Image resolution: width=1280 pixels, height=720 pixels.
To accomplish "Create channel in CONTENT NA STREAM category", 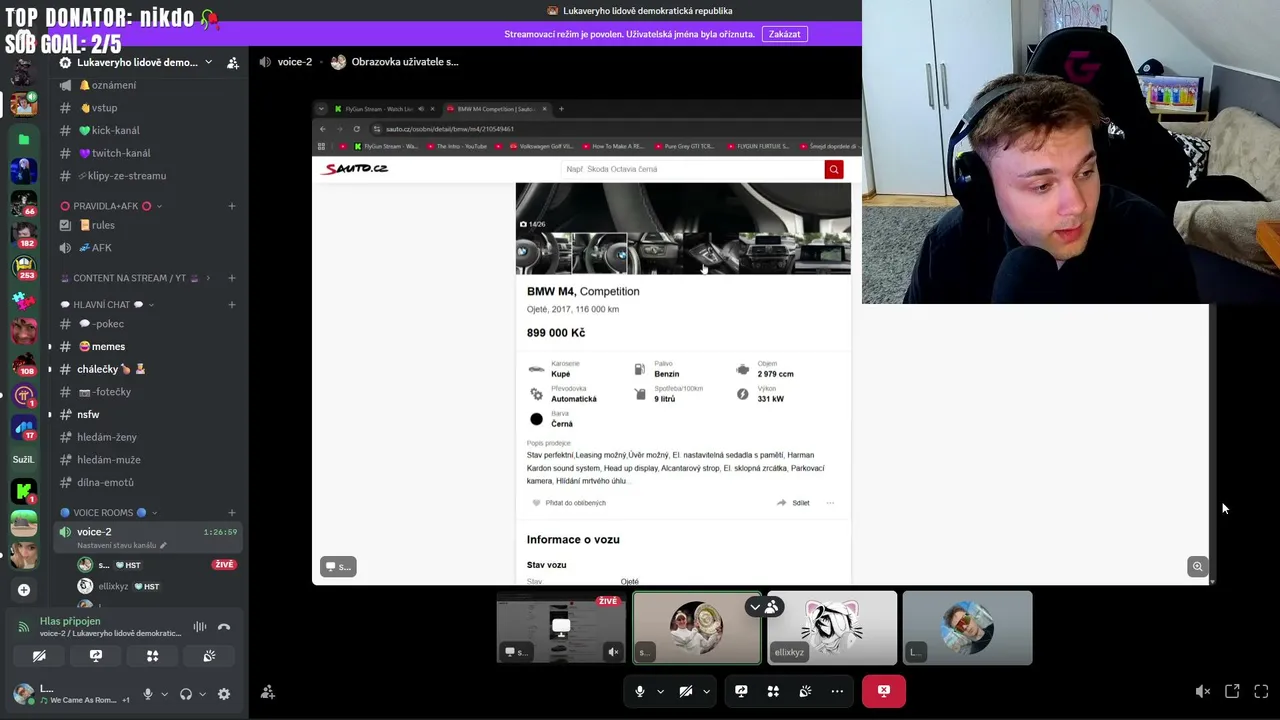I will 231,278.
